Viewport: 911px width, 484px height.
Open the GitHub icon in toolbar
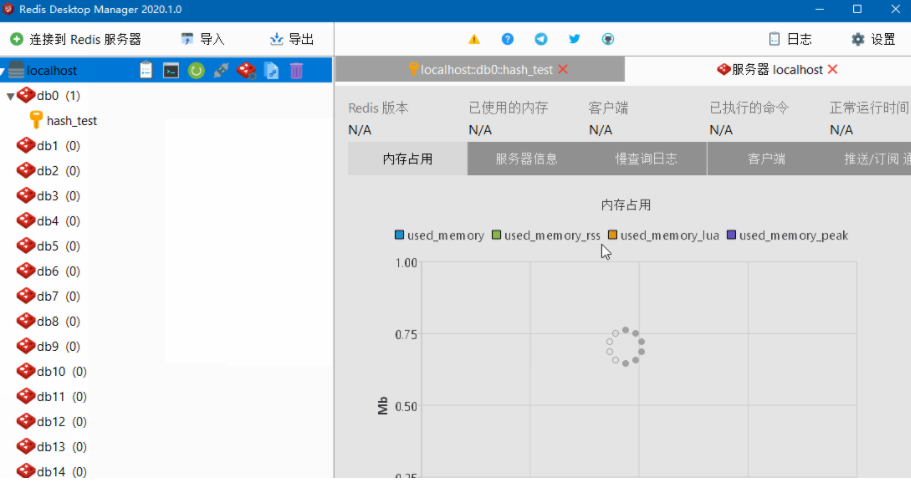[608, 39]
